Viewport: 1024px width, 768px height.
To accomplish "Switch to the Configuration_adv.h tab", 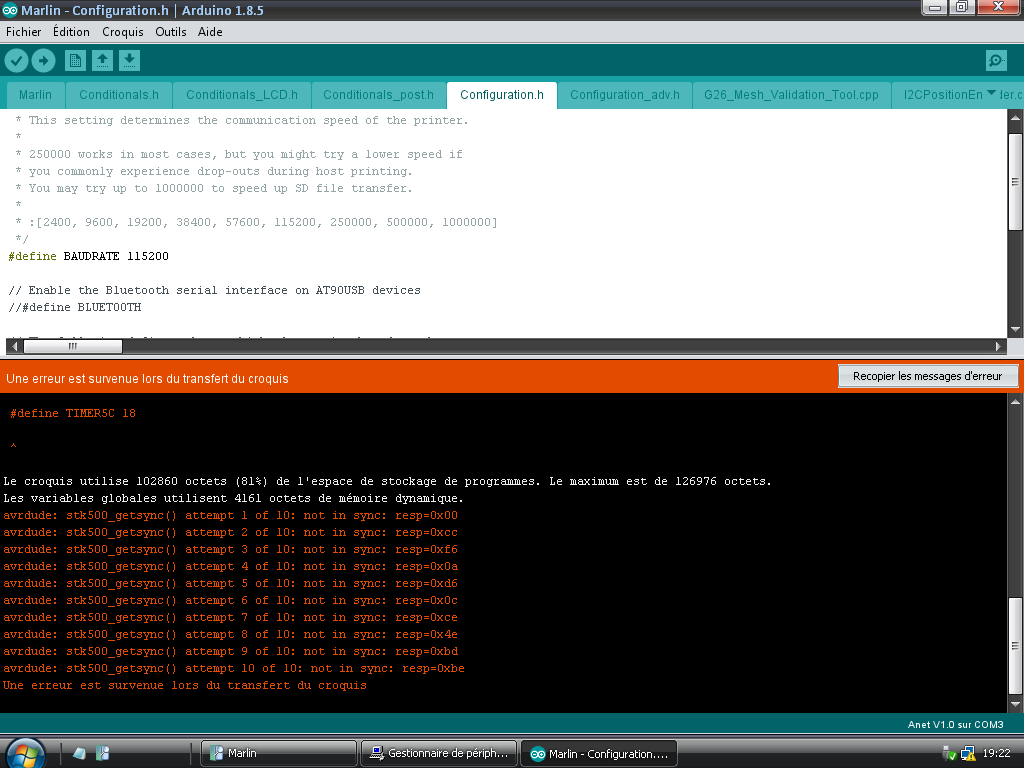I will 625,95.
